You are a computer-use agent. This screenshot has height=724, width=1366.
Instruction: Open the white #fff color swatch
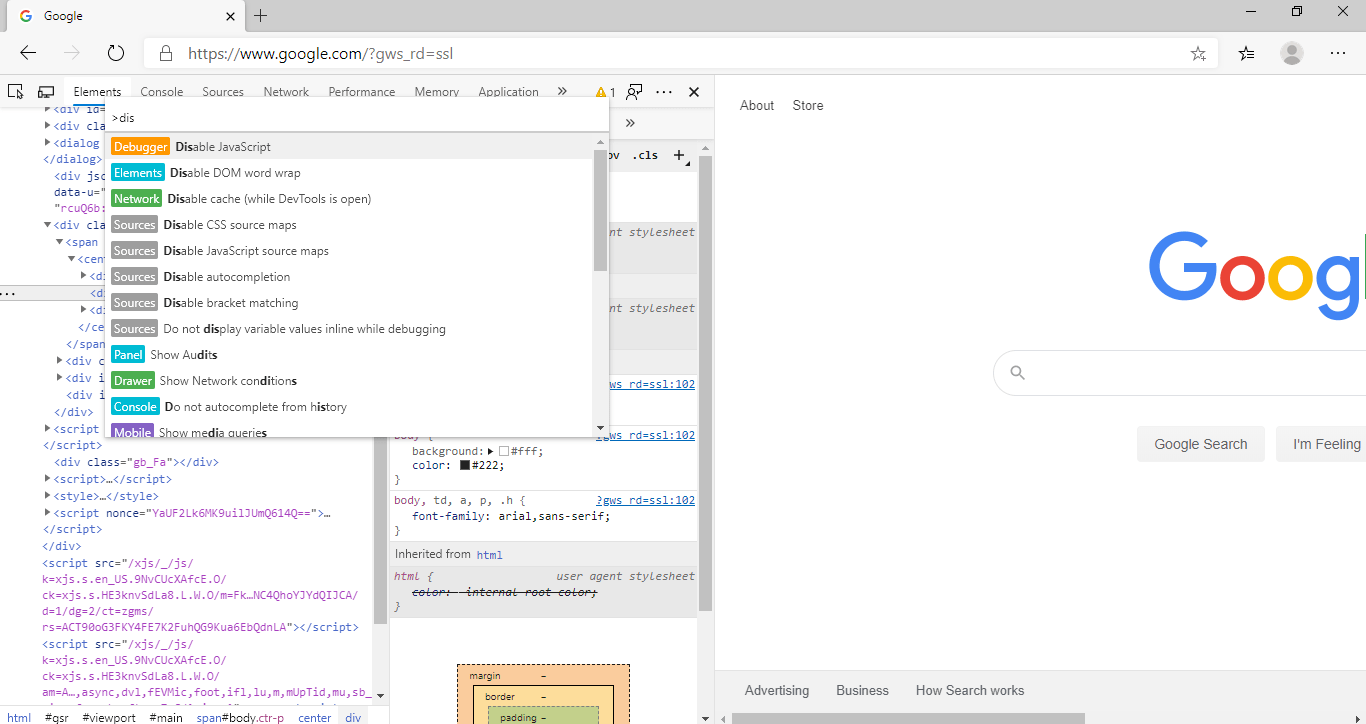(504, 451)
